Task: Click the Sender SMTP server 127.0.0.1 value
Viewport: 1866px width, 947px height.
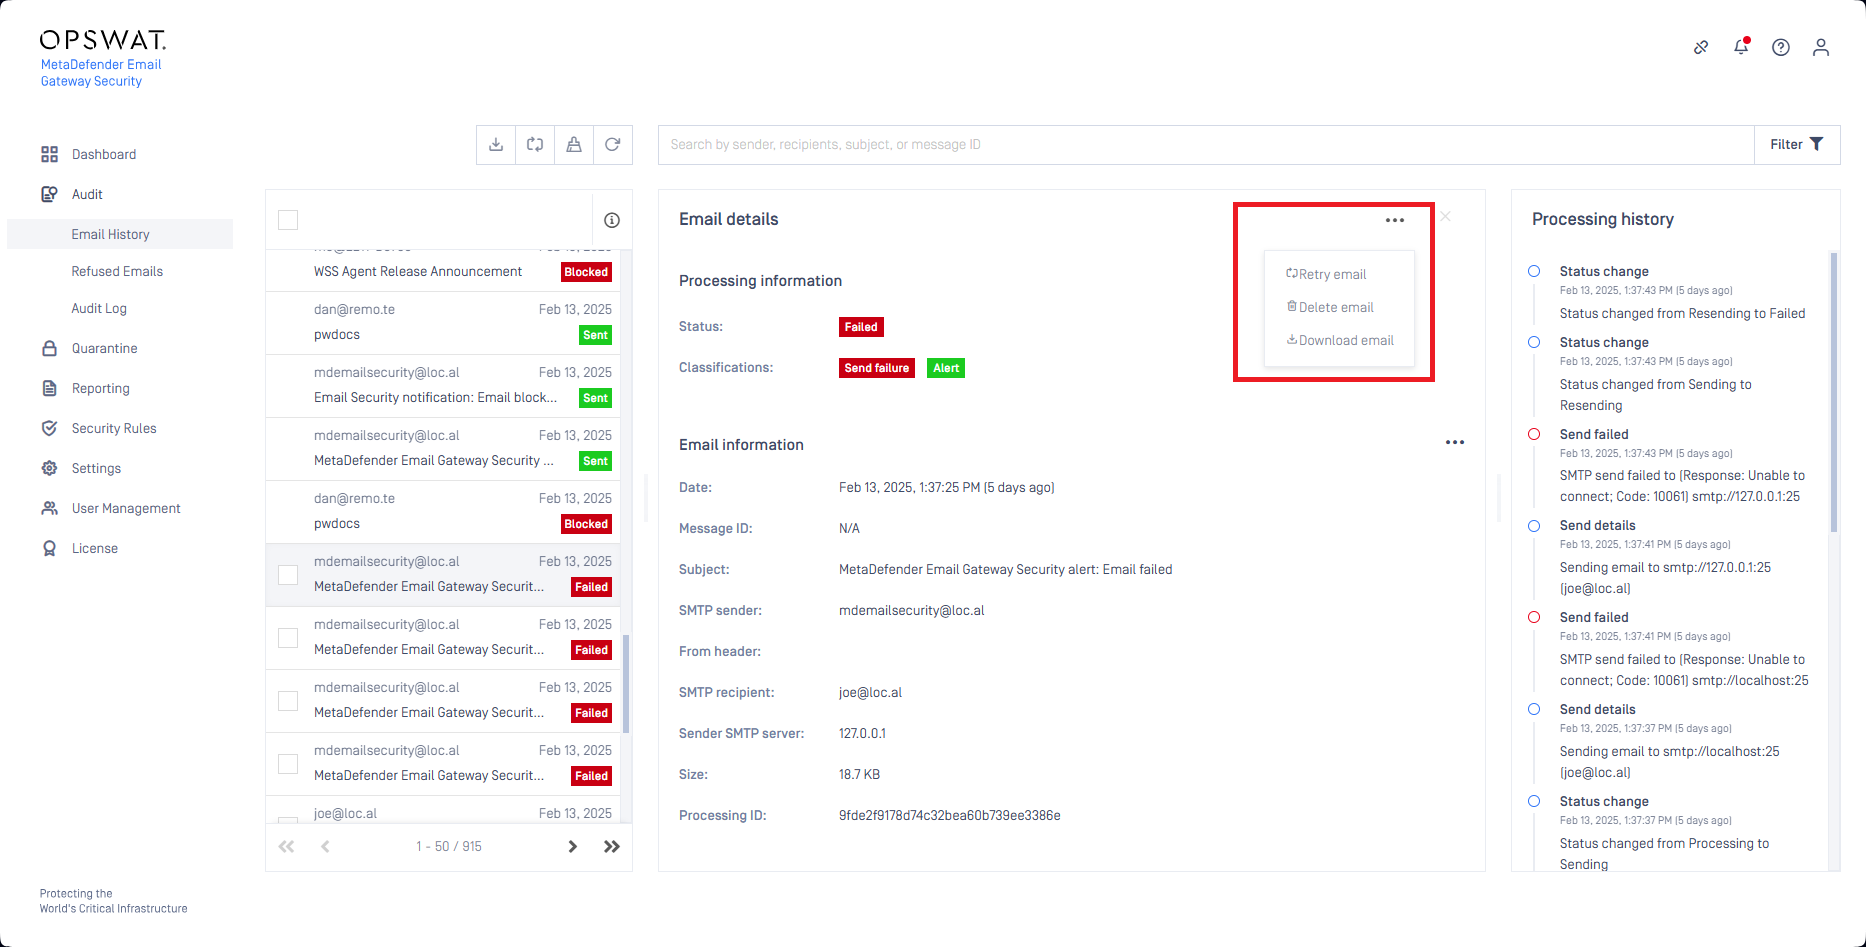Action: (862, 733)
